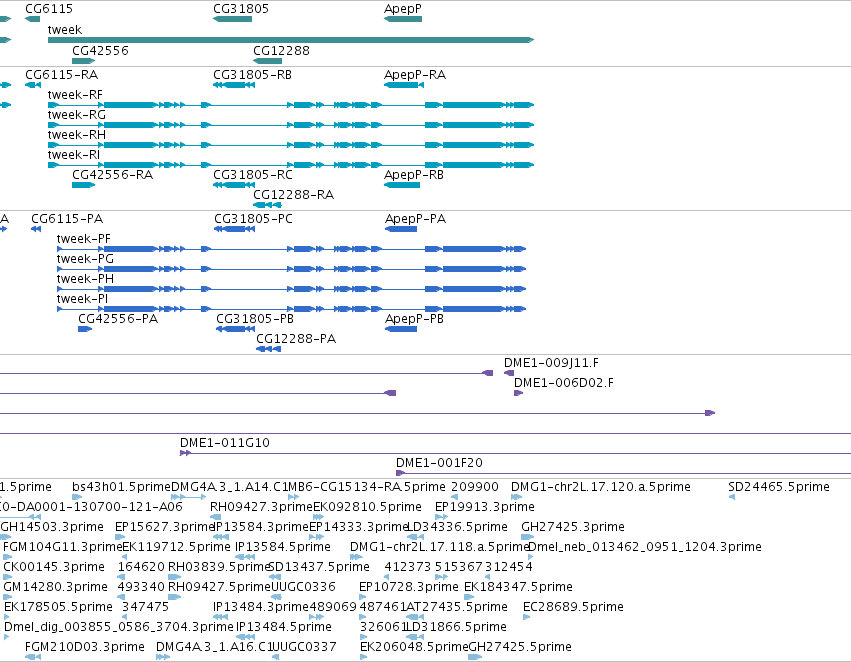
Task: Select EST GH27425.5prime
Action: coord(475,657)
